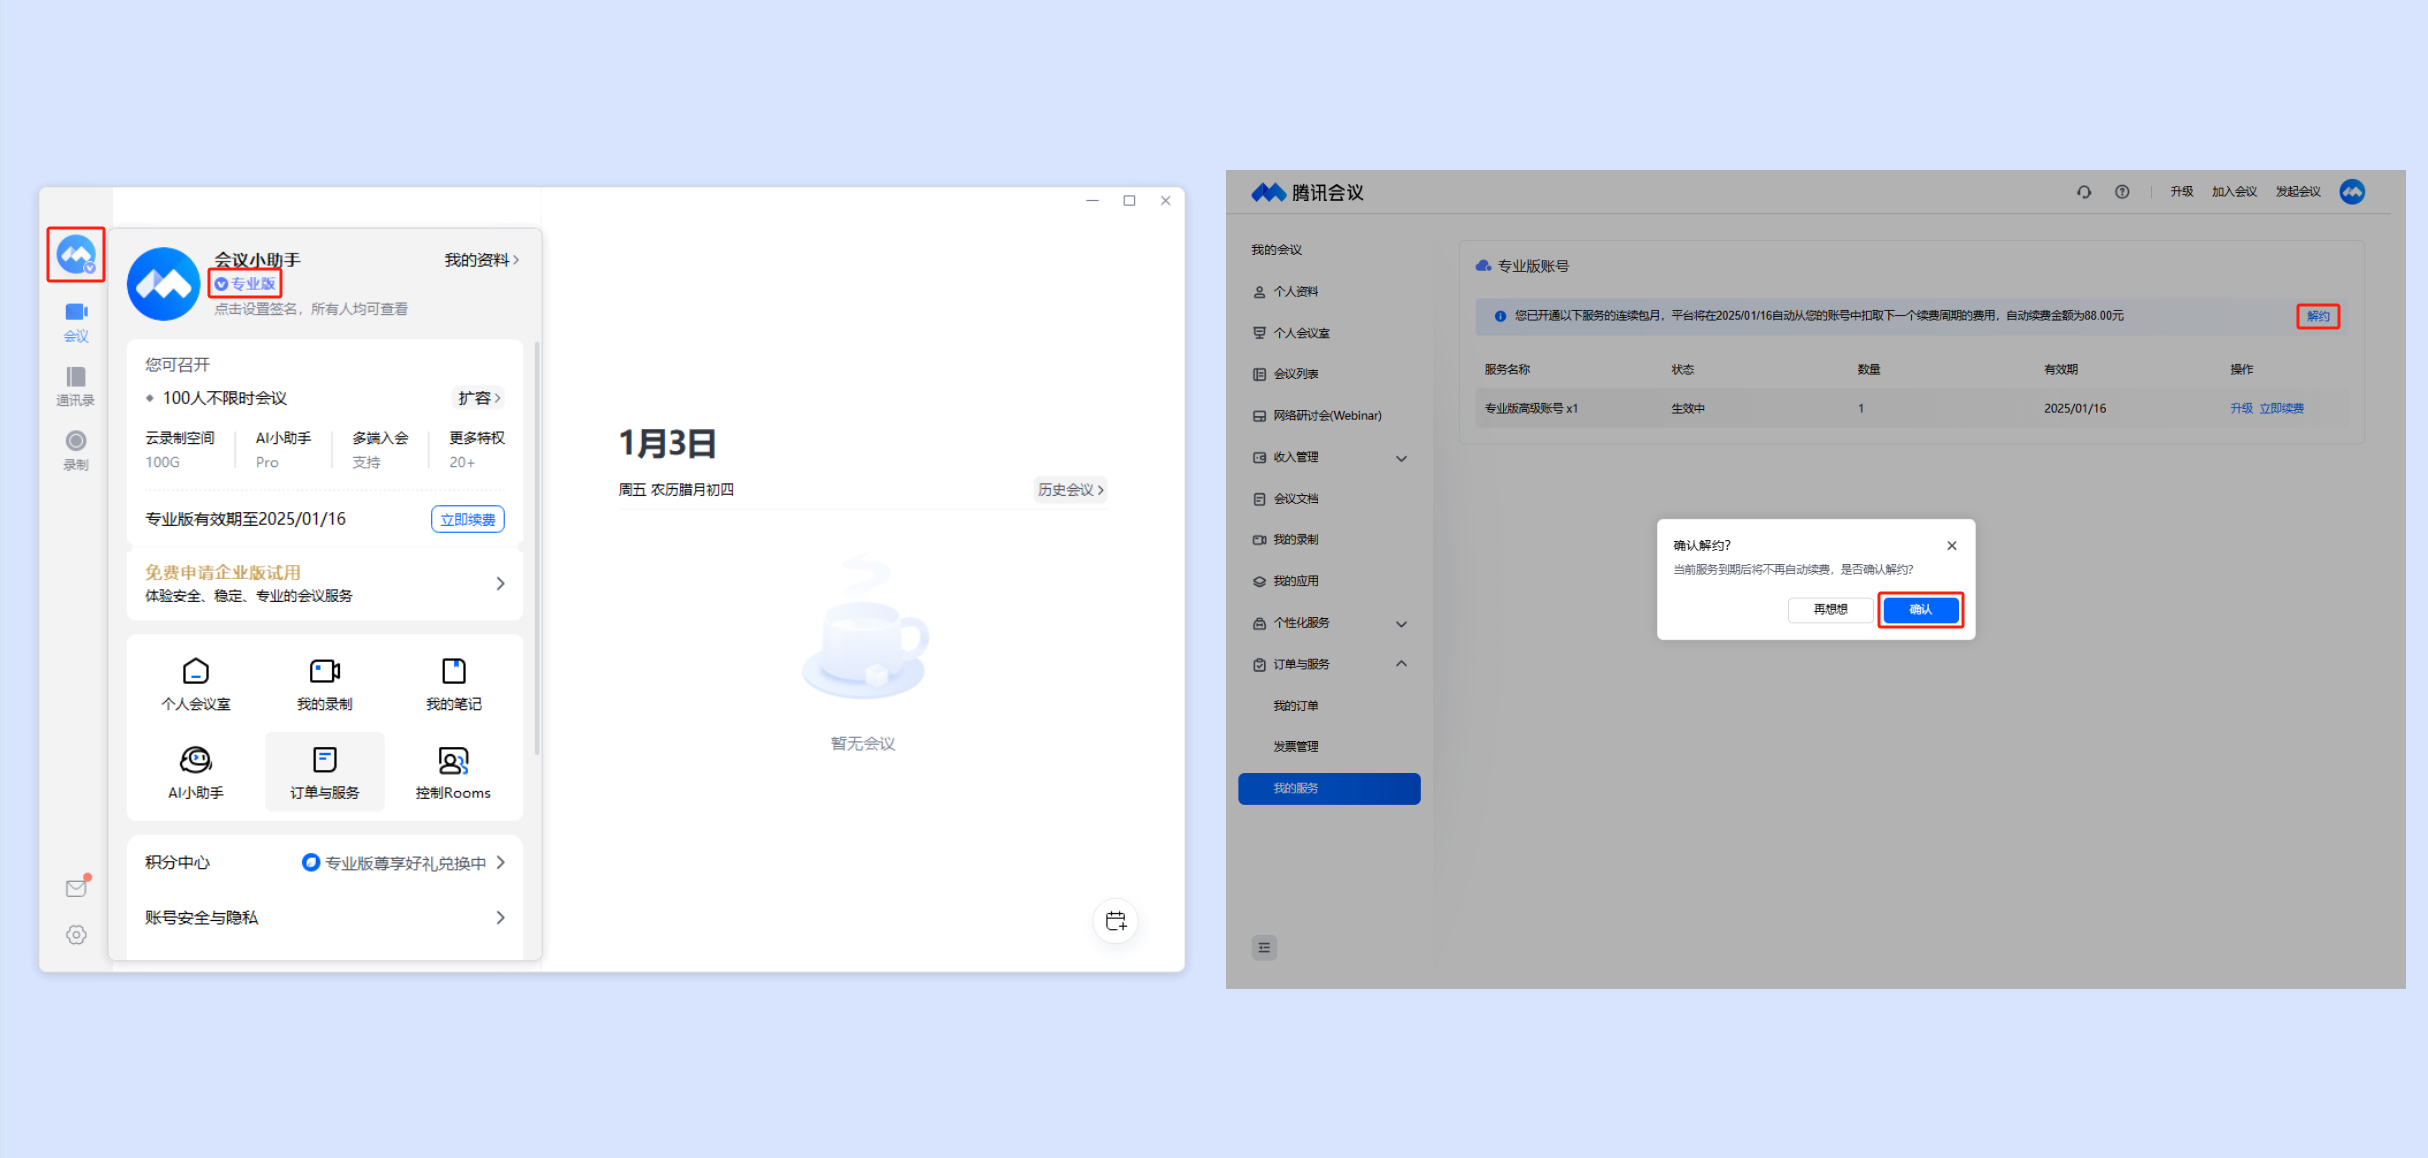Open 积分中心 row
Screen dimensions: 2428x1158
click(x=325, y=863)
